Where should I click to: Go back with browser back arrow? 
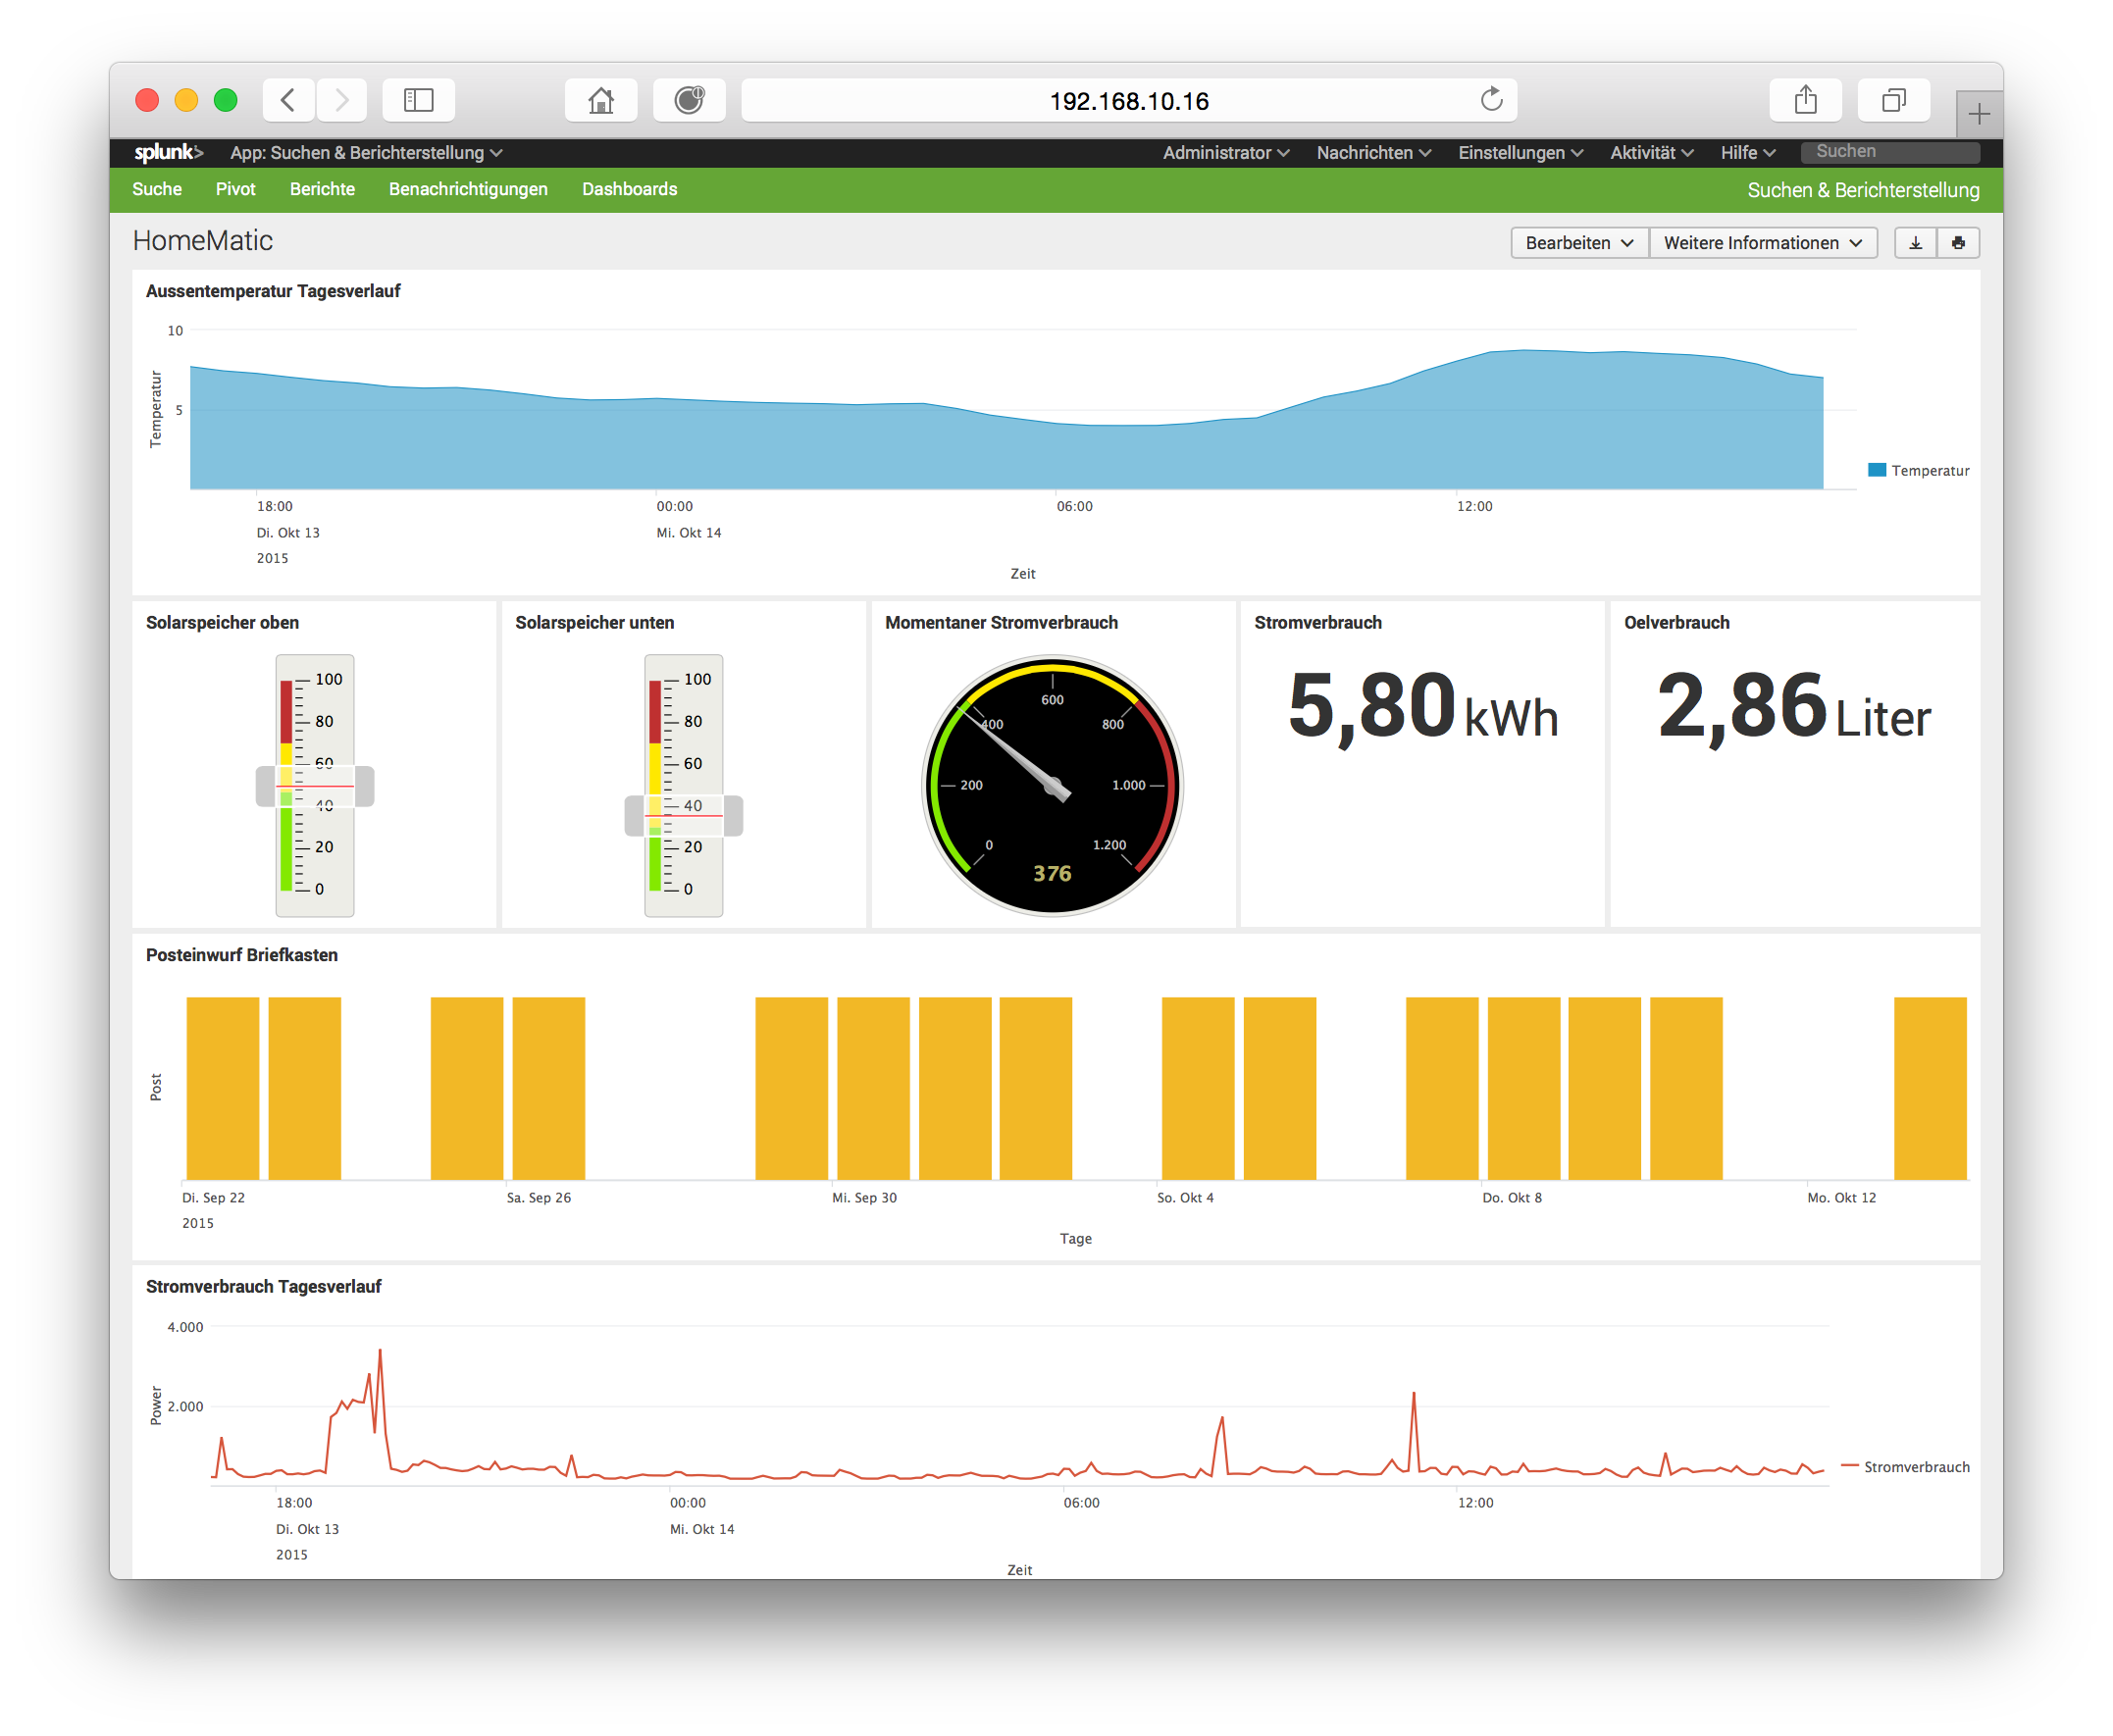pyautogui.click(x=288, y=100)
